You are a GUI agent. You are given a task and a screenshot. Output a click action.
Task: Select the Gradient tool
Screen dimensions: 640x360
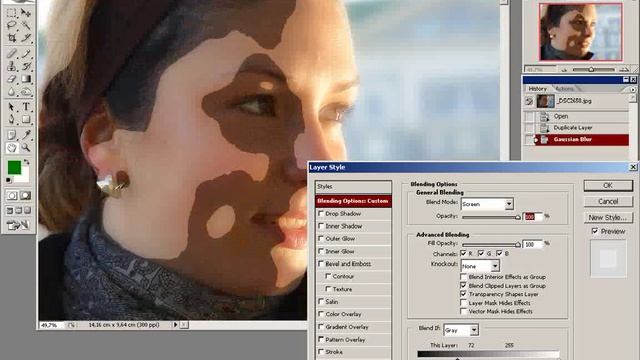[x=26, y=79]
